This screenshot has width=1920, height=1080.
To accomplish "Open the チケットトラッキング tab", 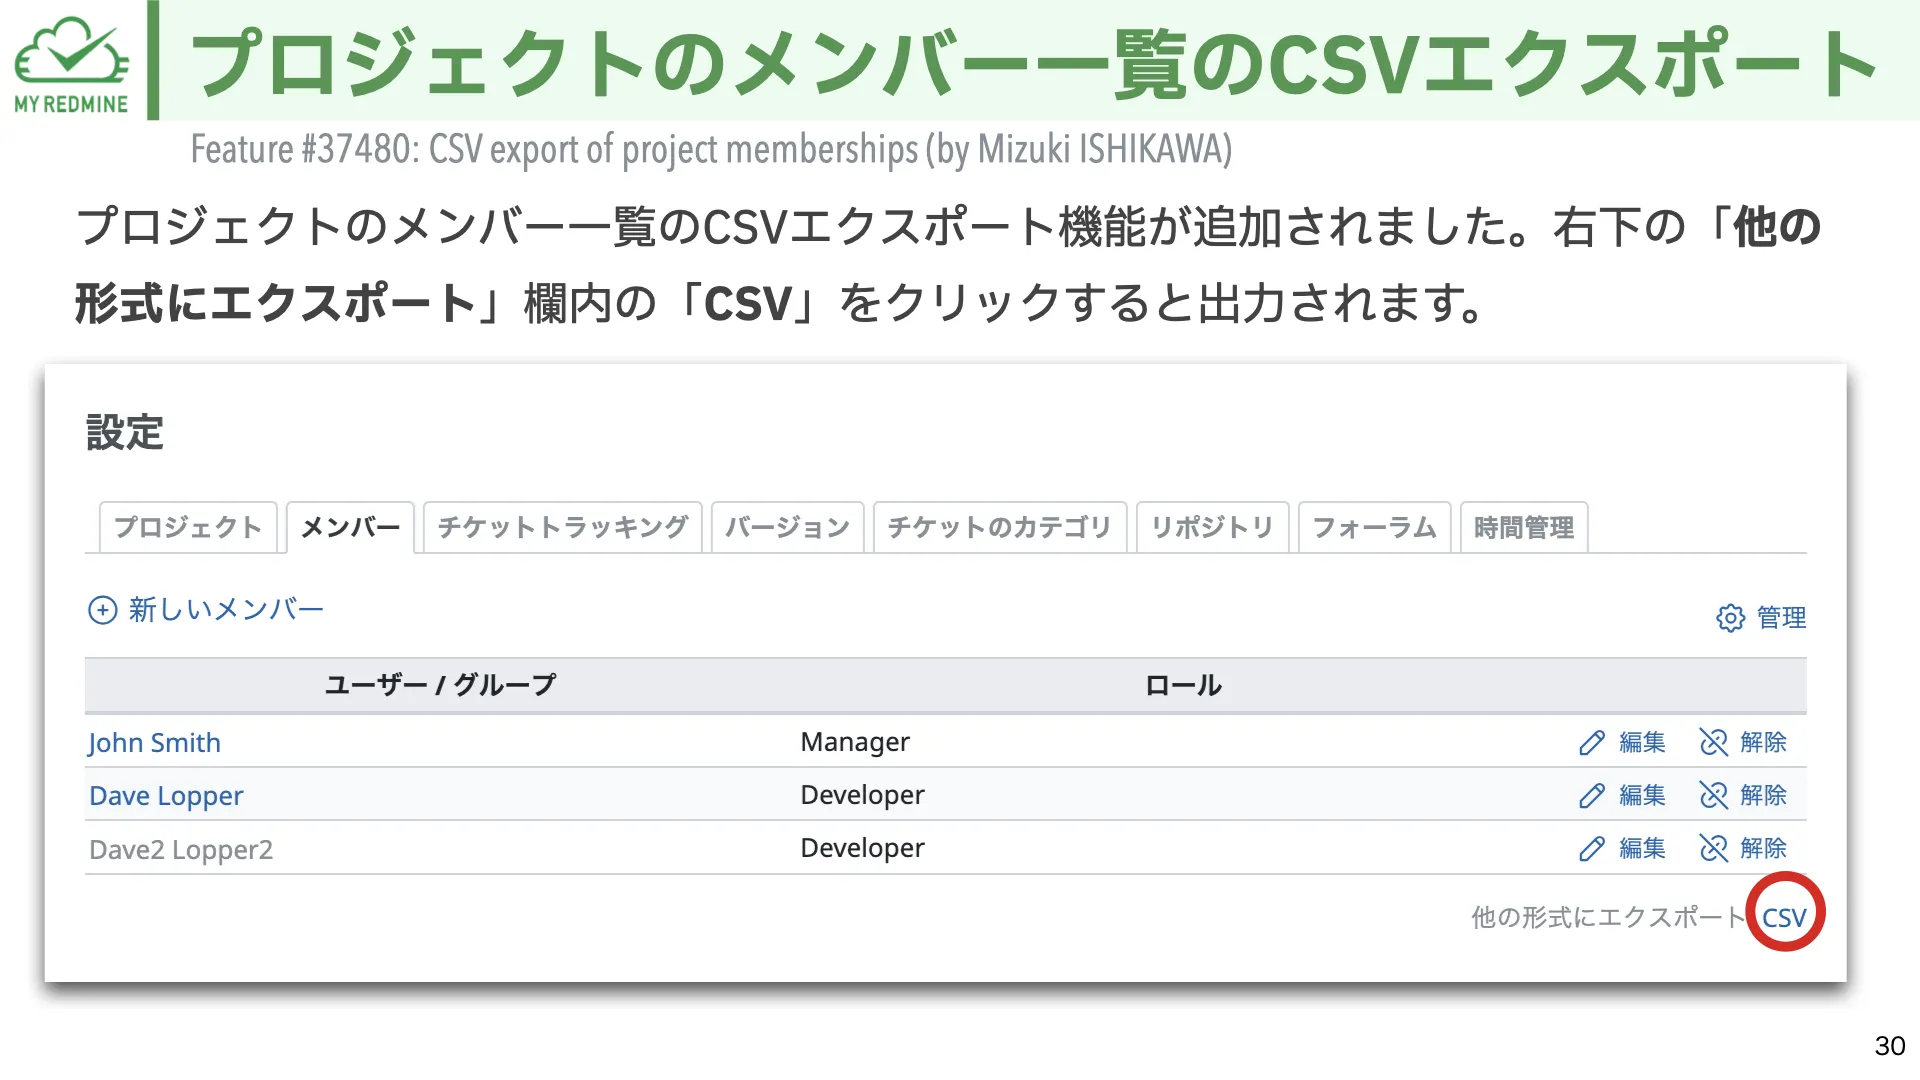I will click(563, 527).
